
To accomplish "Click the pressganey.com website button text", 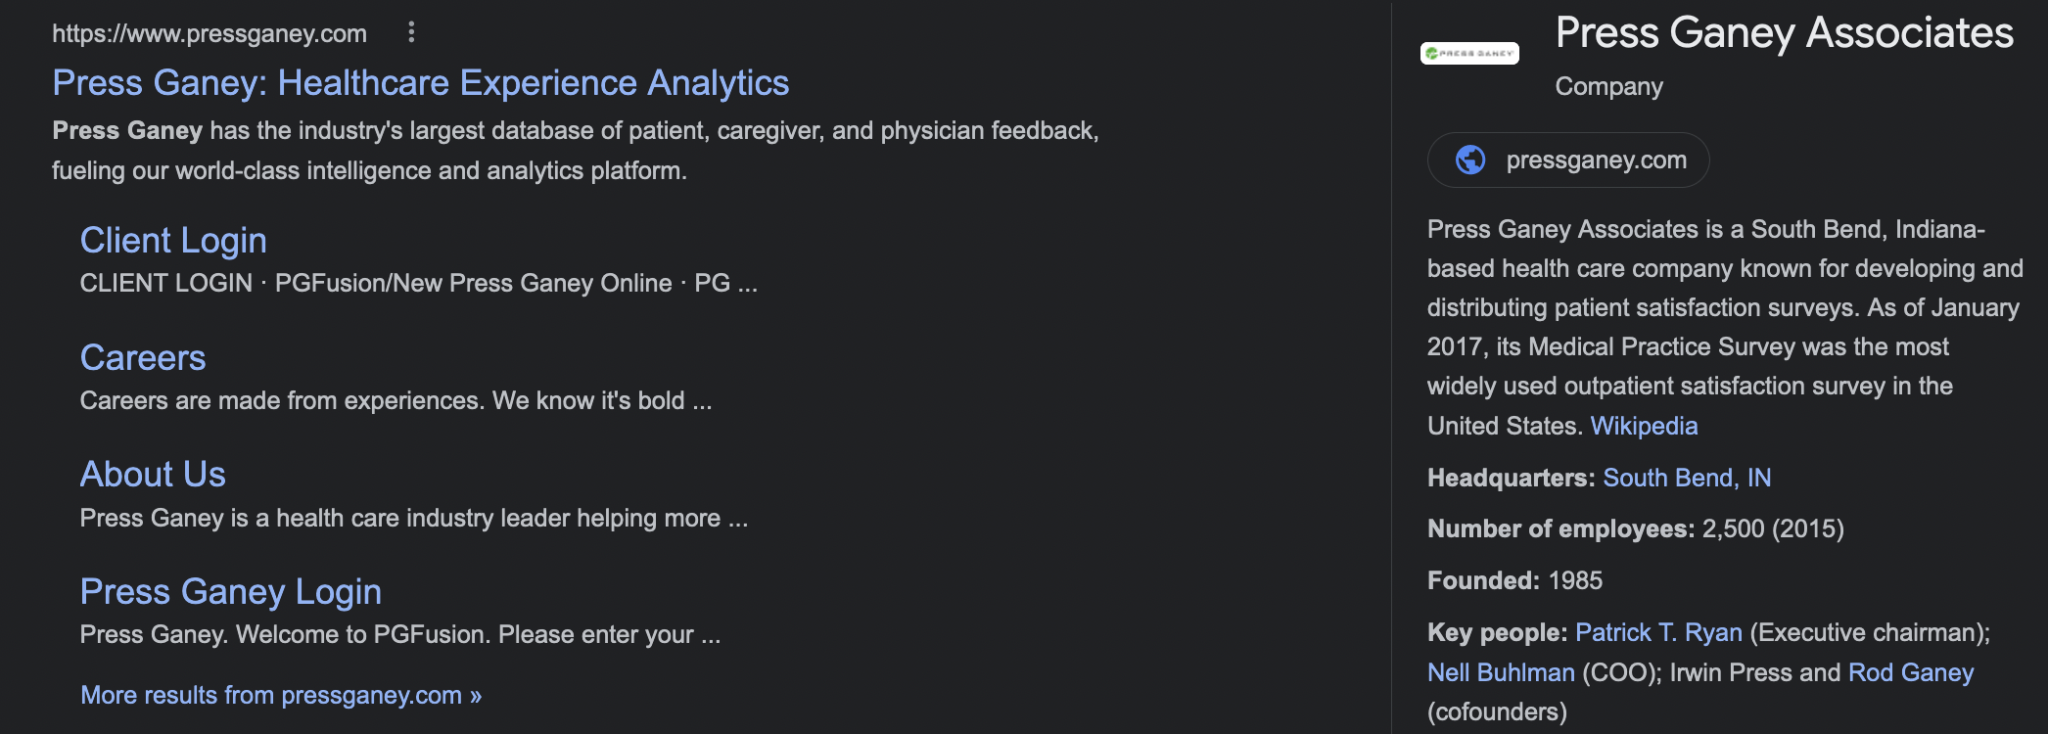I will pyautogui.click(x=1596, y=160).
